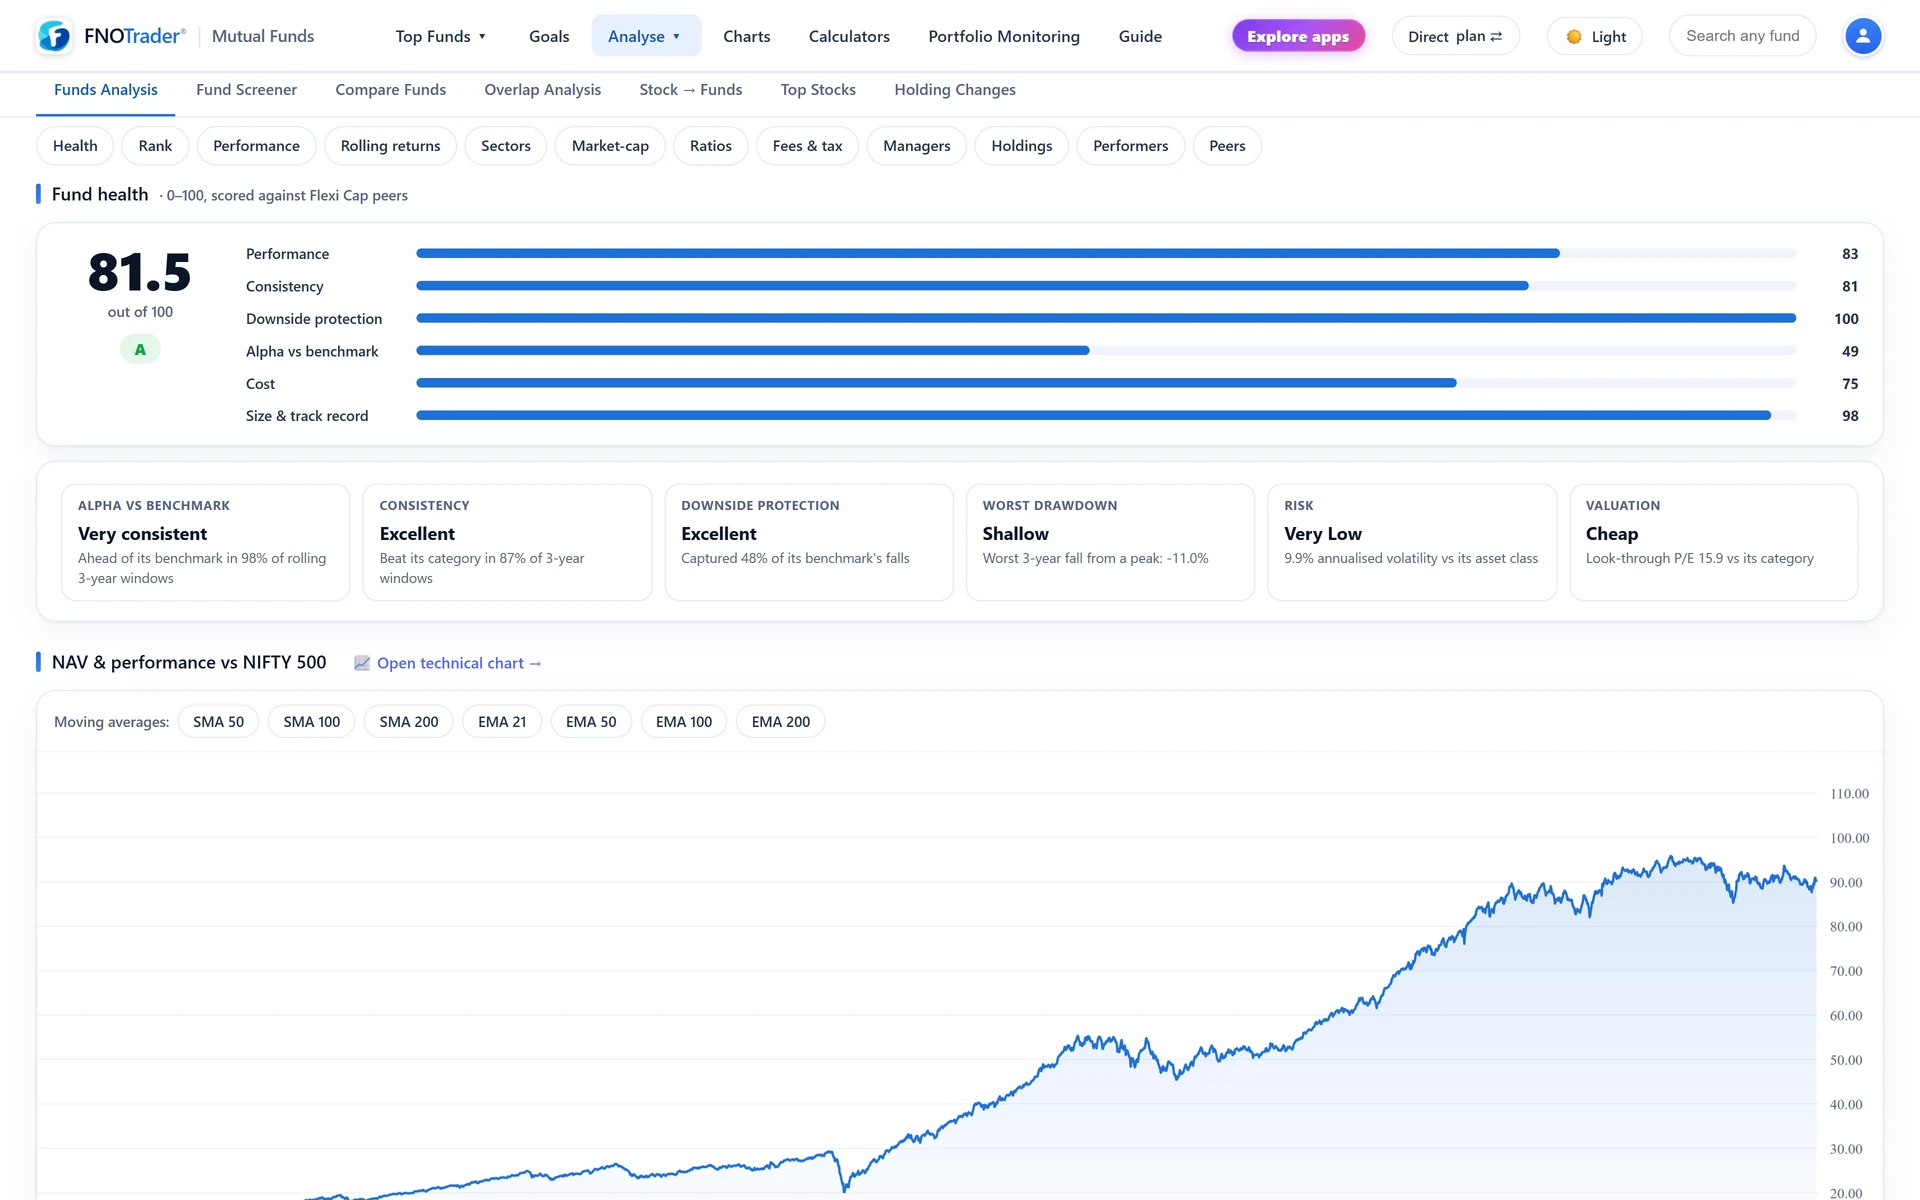Open the Top Stocks tab
Image resolution: width=1920 pixels, height=1200 pixels.
click(818, 90)
